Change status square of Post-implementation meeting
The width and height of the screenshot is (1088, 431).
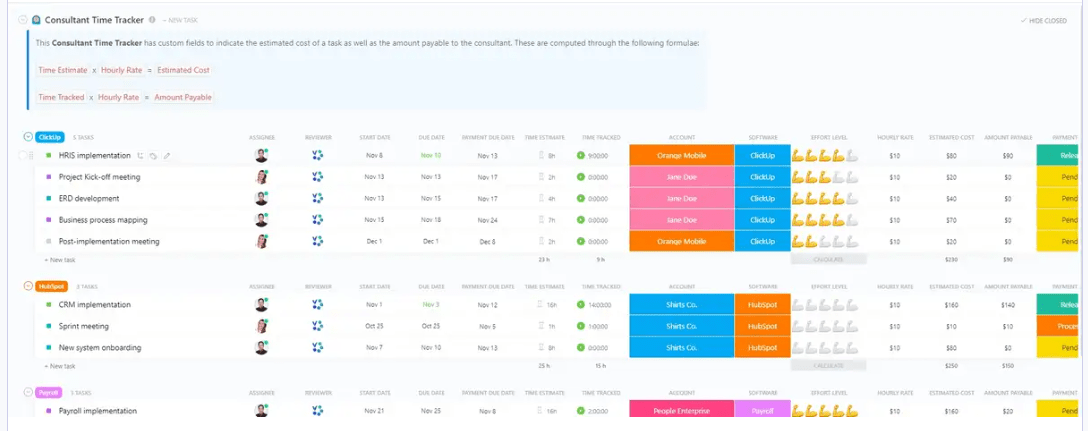point(49,242)
